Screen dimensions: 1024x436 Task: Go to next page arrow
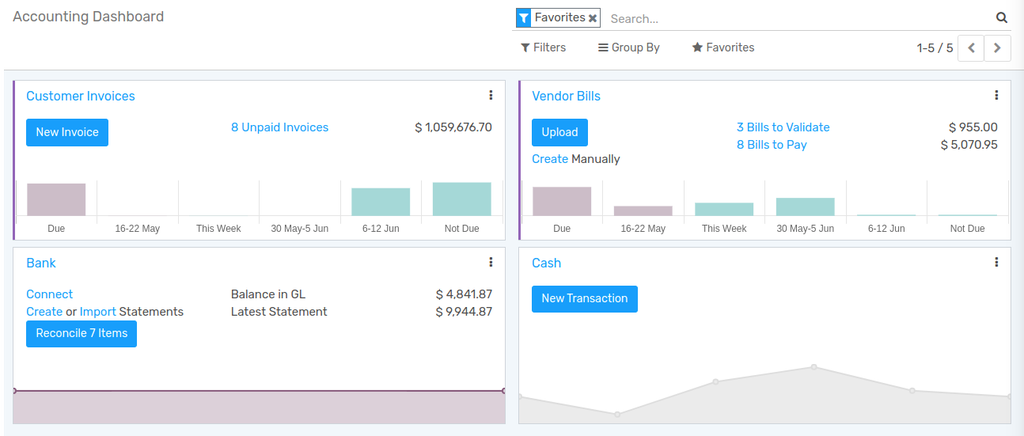pos(997,48)
